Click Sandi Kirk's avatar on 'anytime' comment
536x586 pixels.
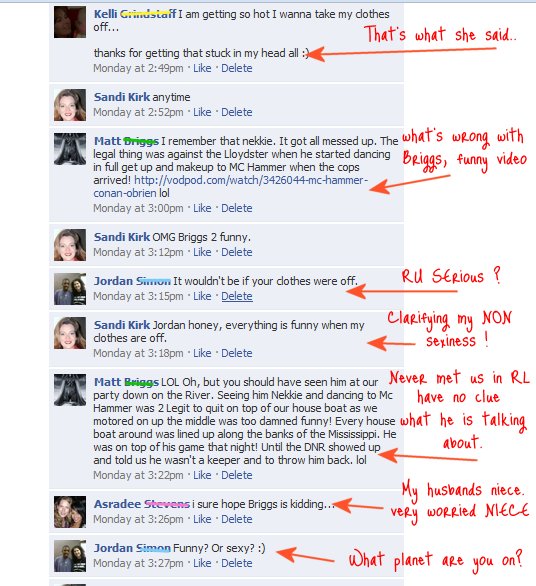pyautogui.click(x=70, y=105)
